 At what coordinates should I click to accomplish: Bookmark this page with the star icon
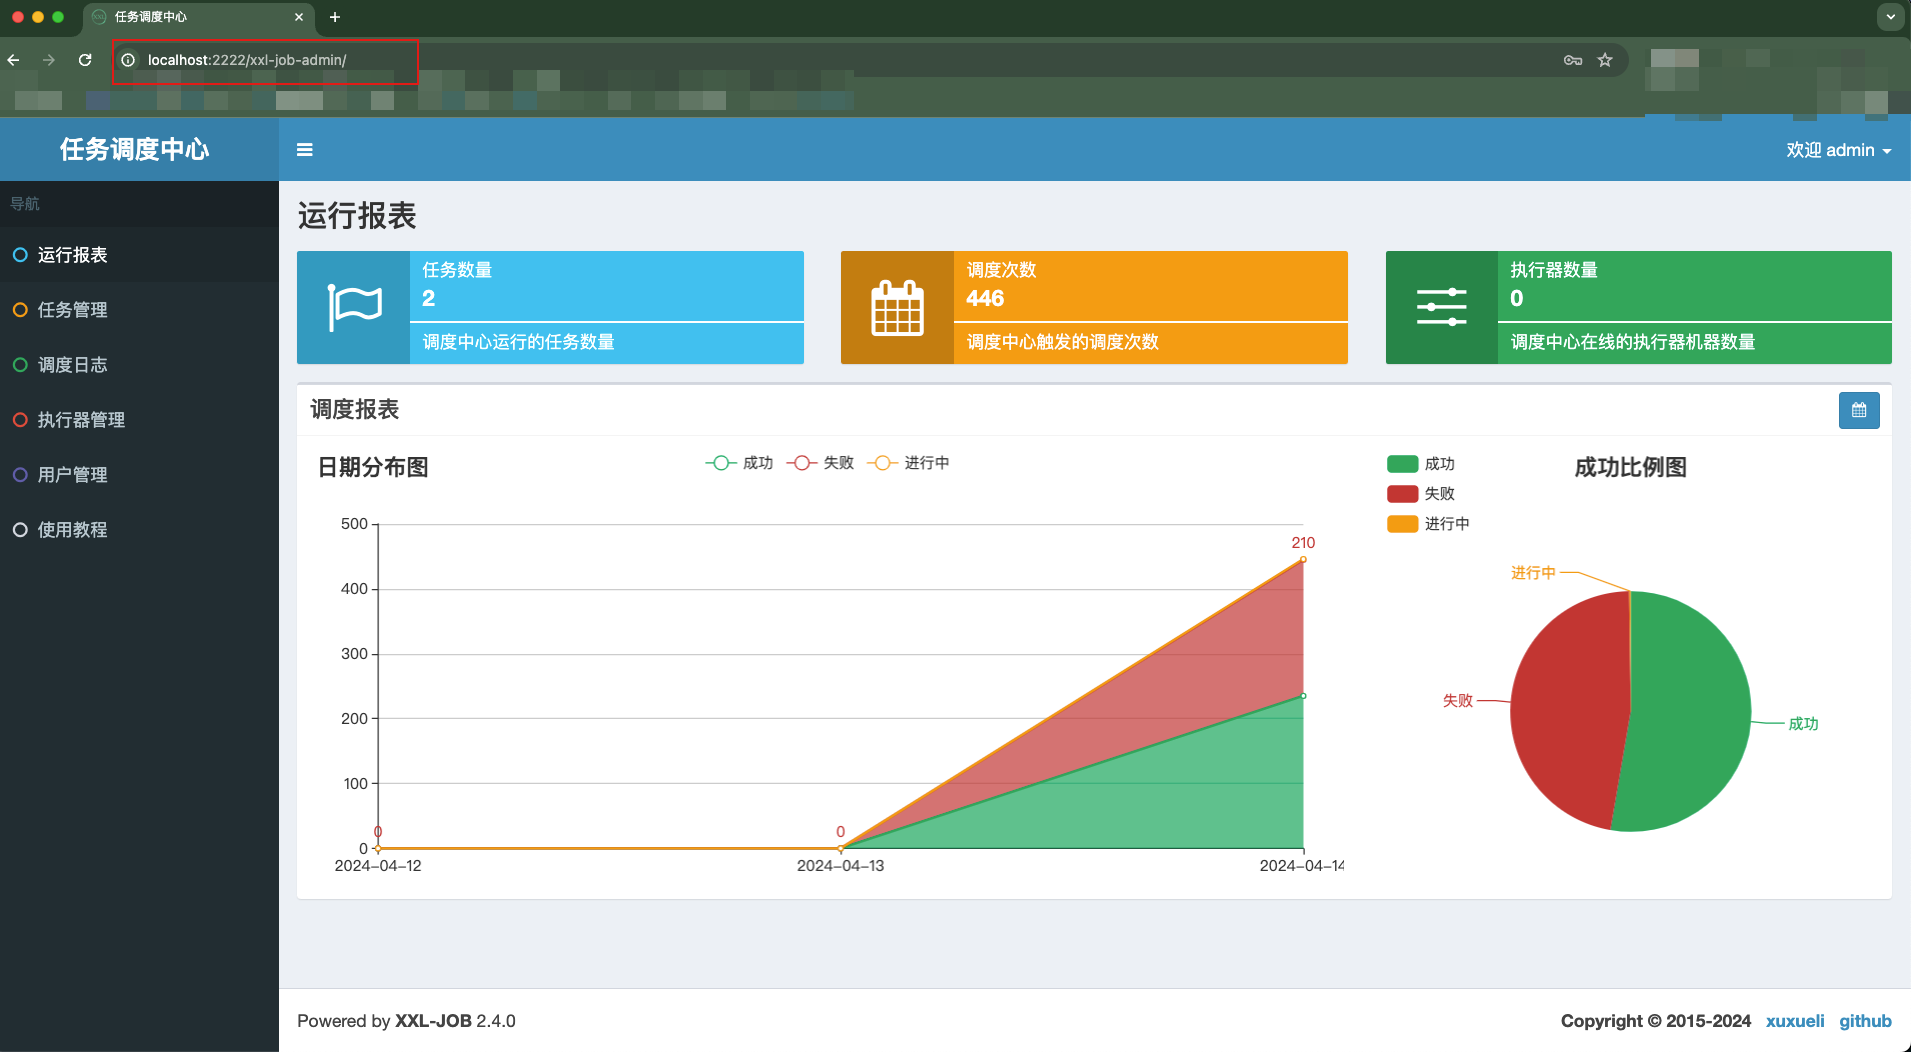(x=1605, y=60)
